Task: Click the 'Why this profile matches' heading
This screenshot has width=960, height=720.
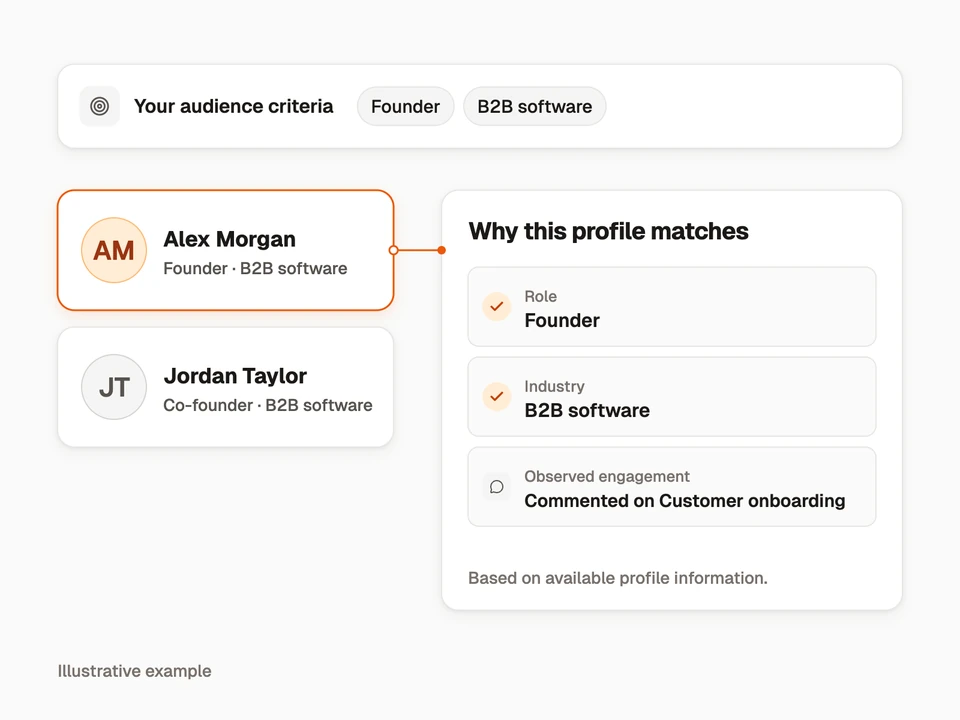Action: point(609,231)
